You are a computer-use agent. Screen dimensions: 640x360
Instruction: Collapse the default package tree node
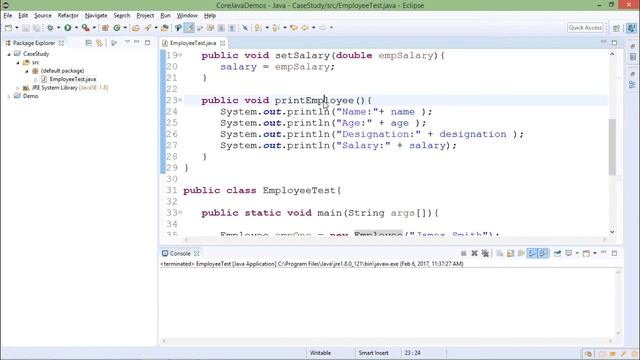27,71
